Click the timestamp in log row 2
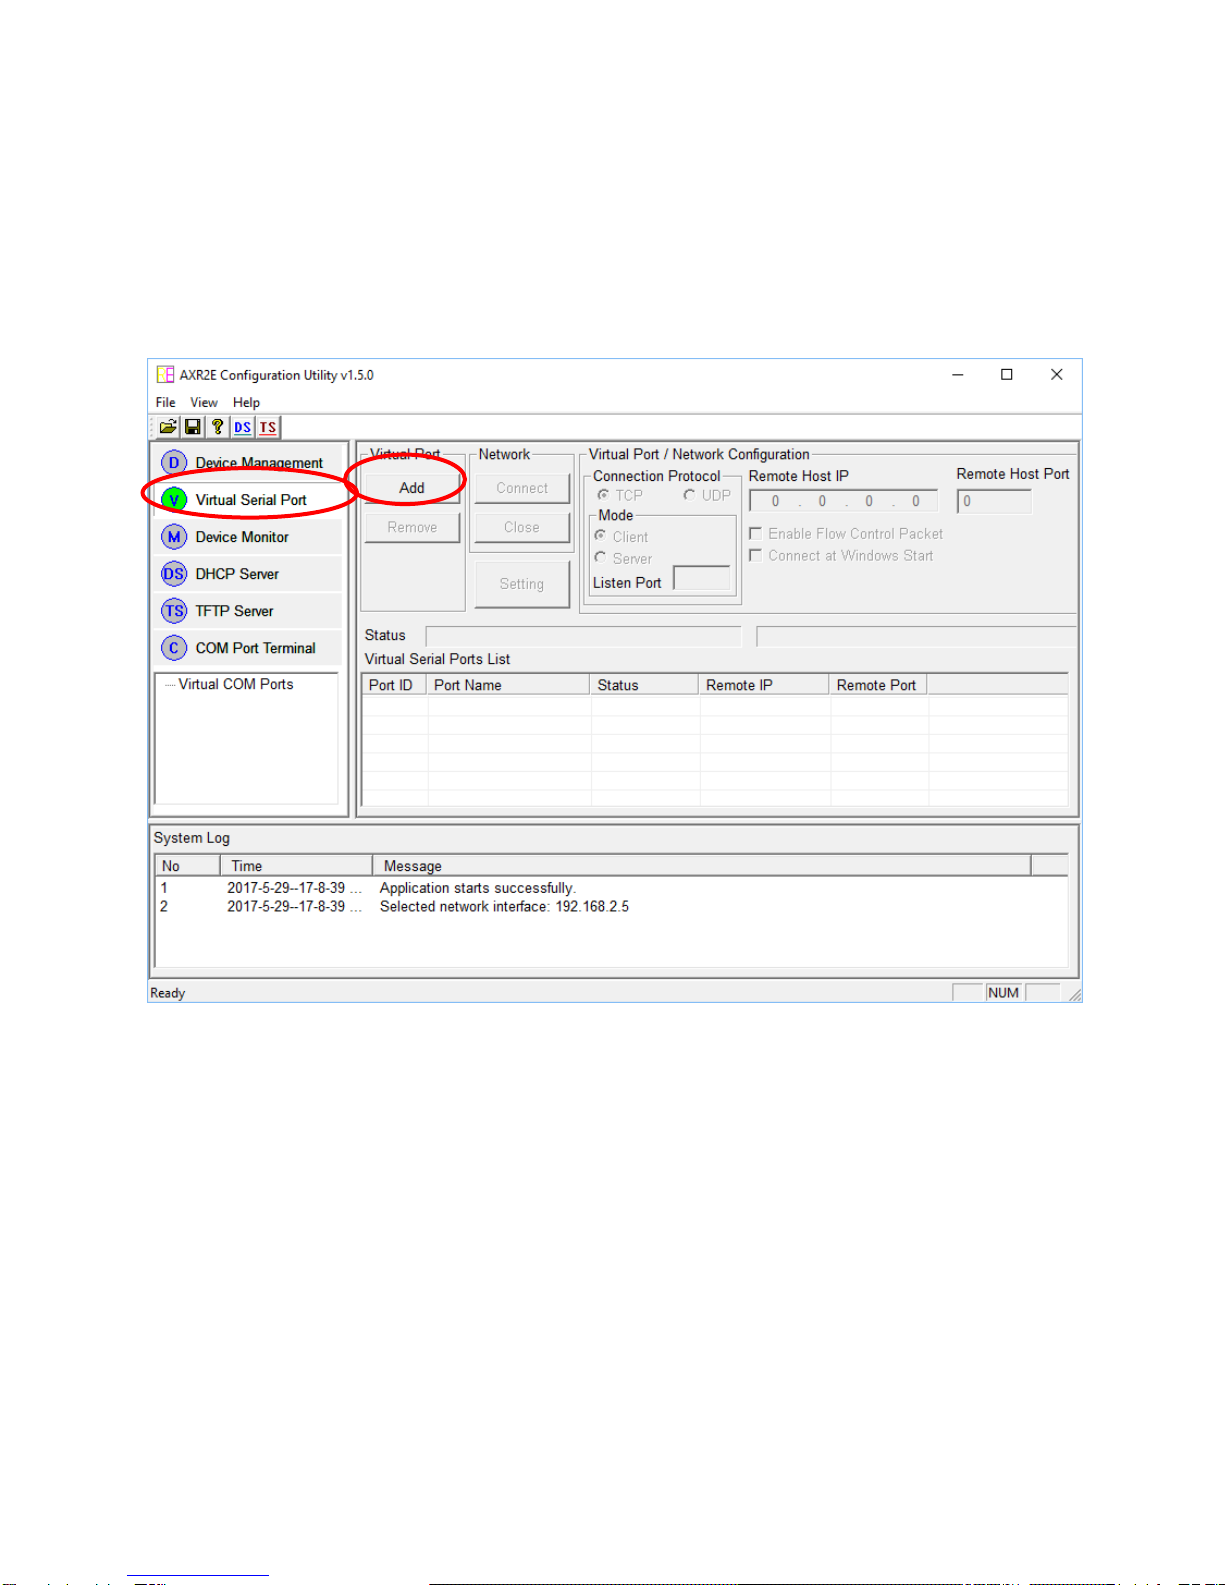1225x1585 pixels. 294,907
